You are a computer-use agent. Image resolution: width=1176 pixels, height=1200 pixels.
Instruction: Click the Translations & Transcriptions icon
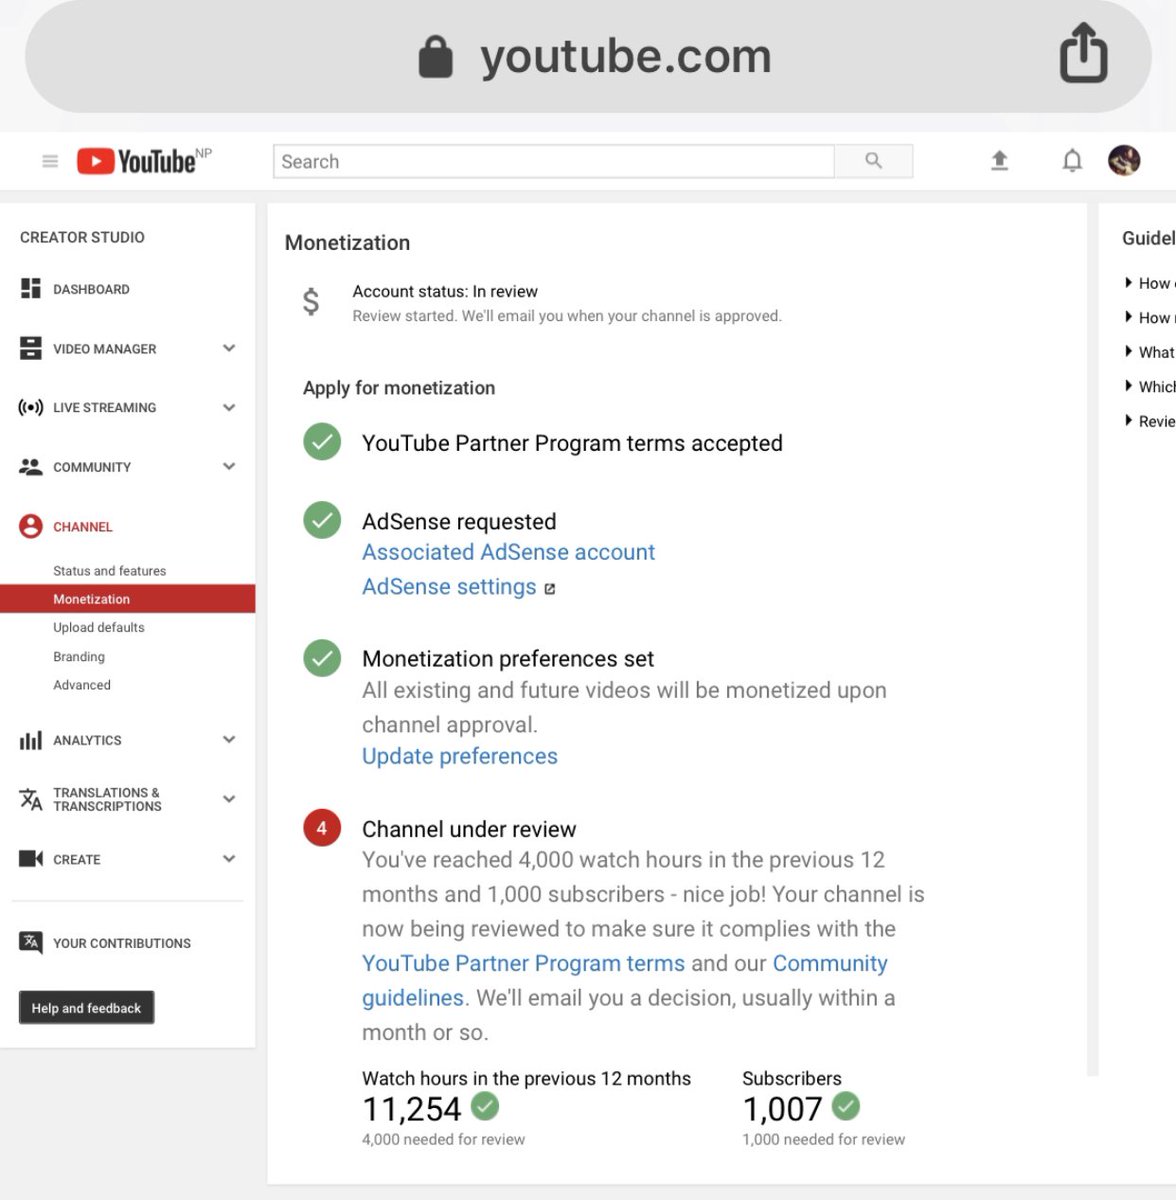tap(31, 799)
